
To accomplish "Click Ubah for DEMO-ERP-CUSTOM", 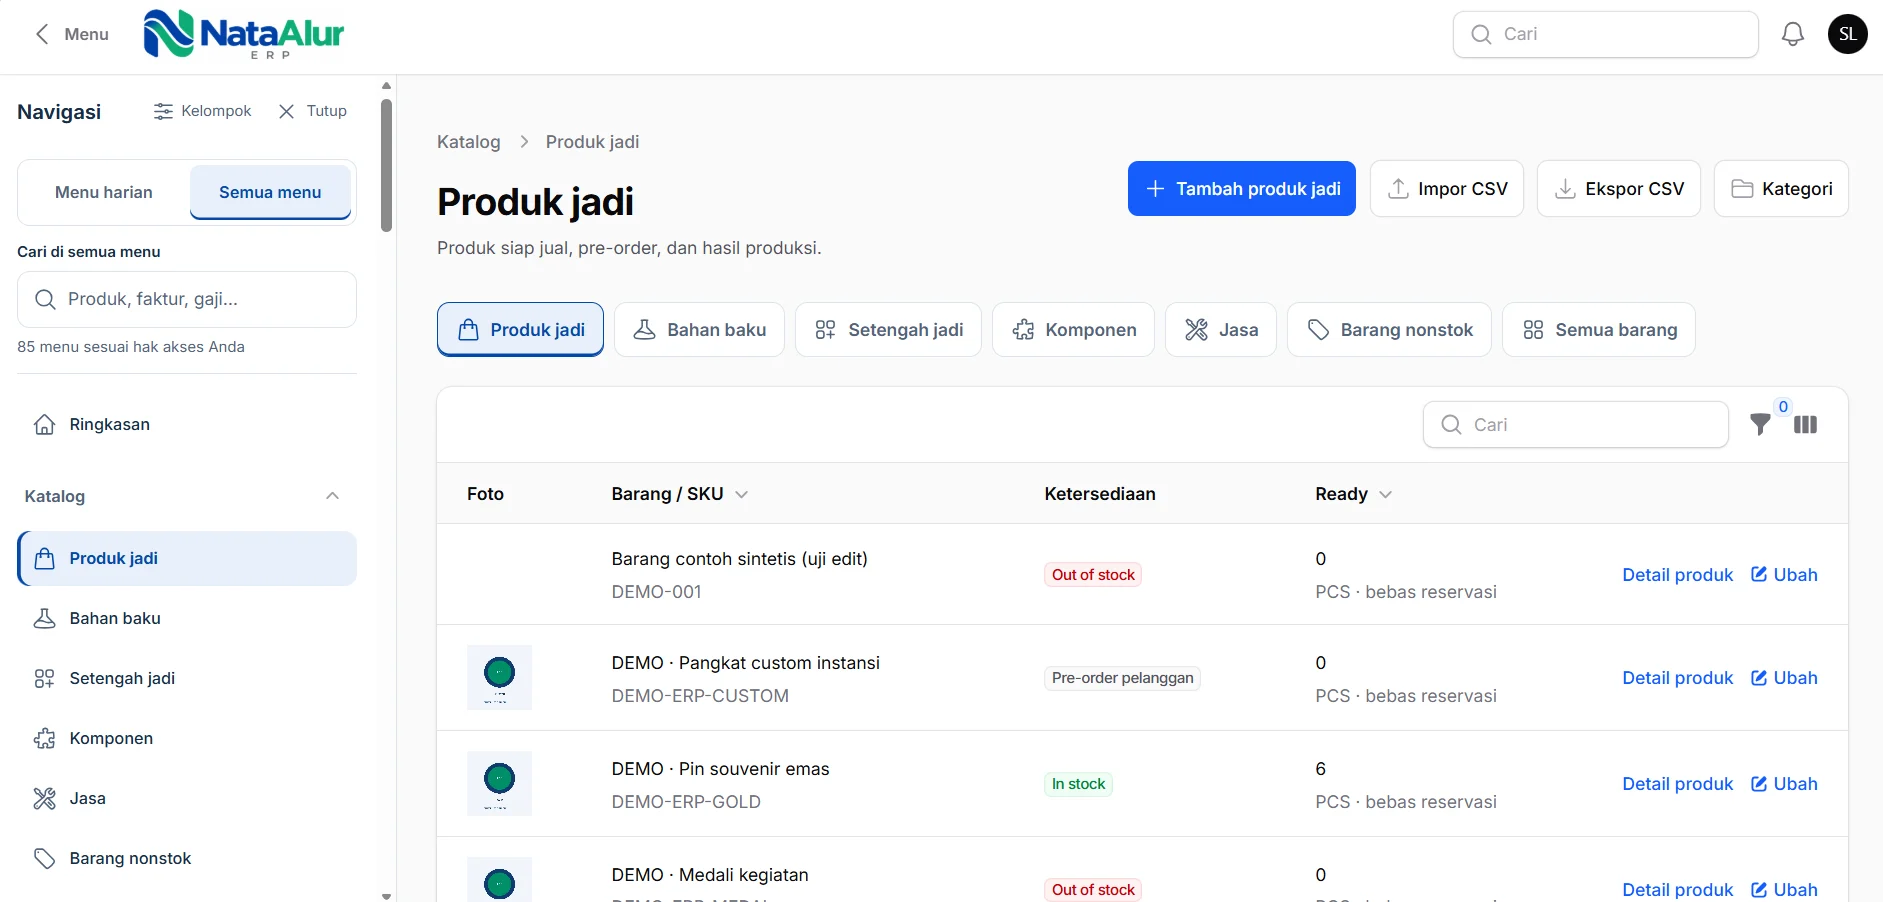I will click(1784, 678).
